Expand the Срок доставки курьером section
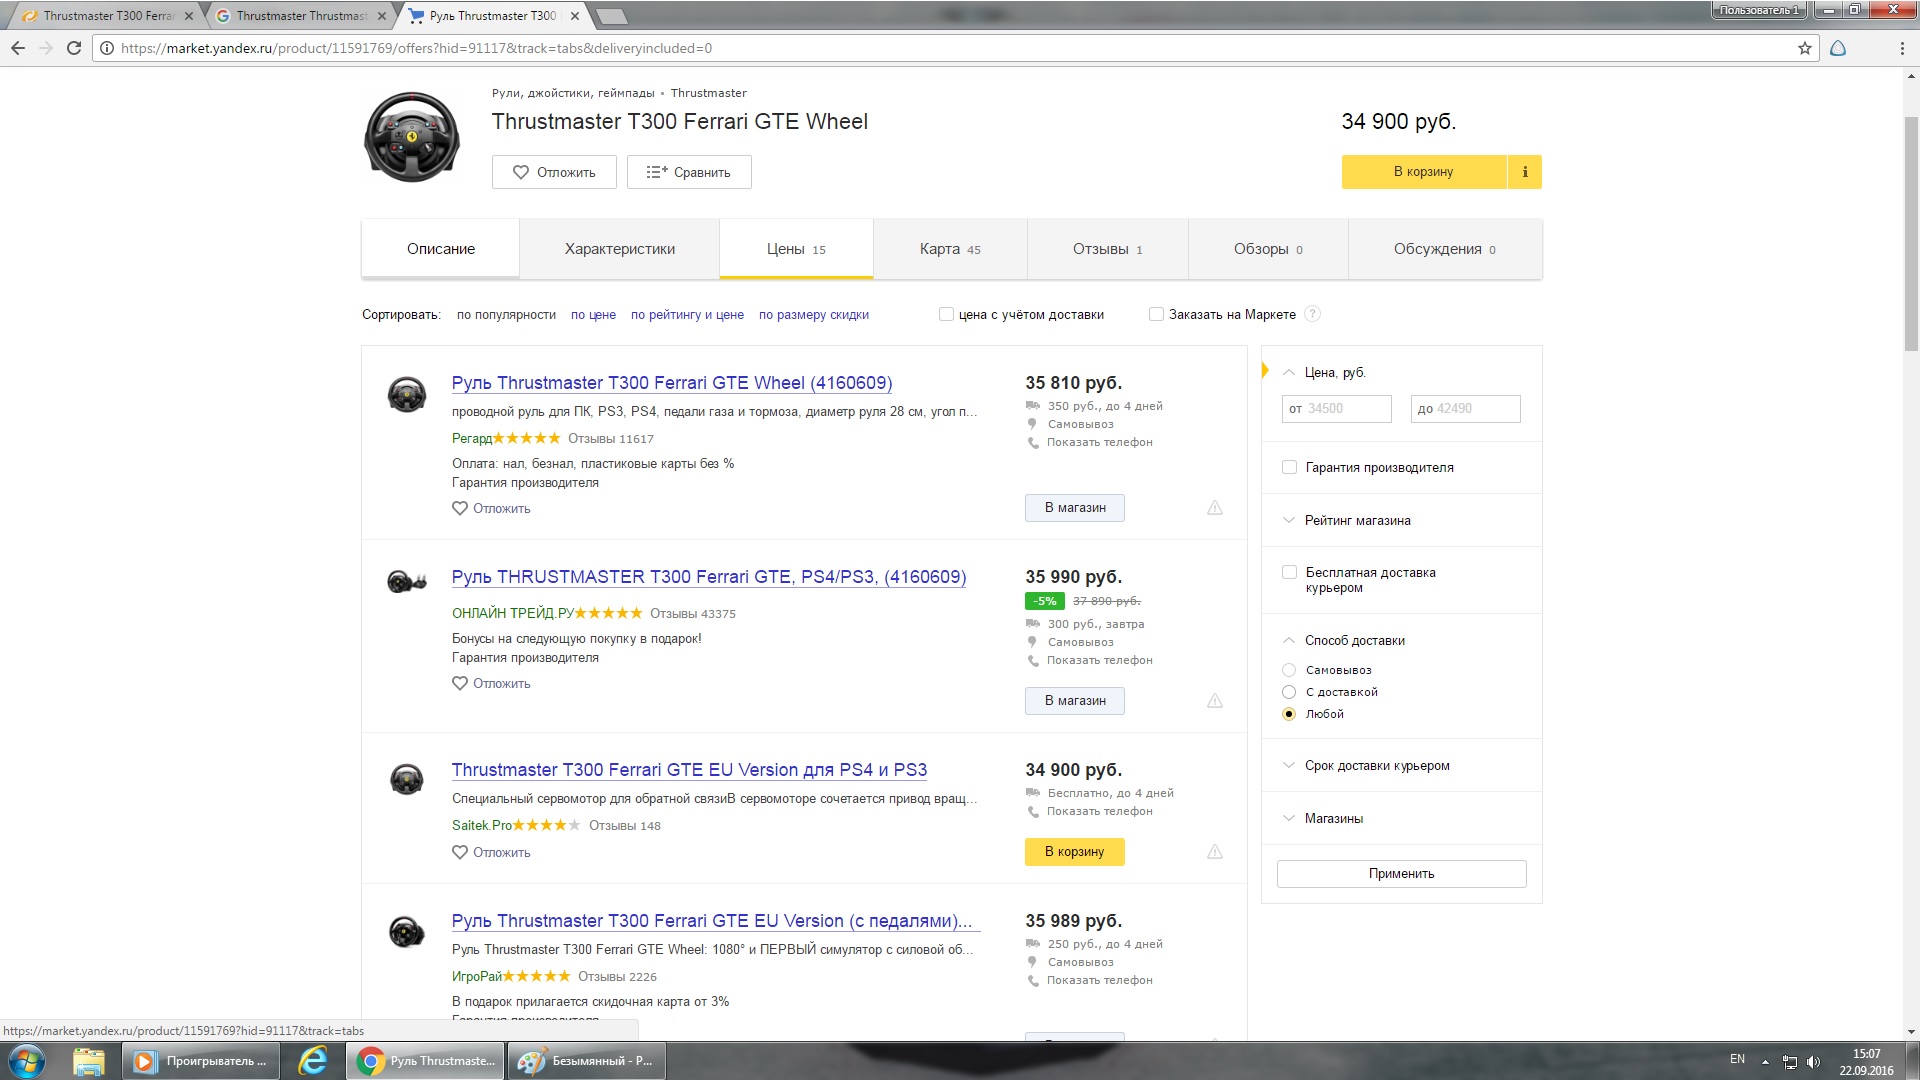 [x=1376, y=766]
